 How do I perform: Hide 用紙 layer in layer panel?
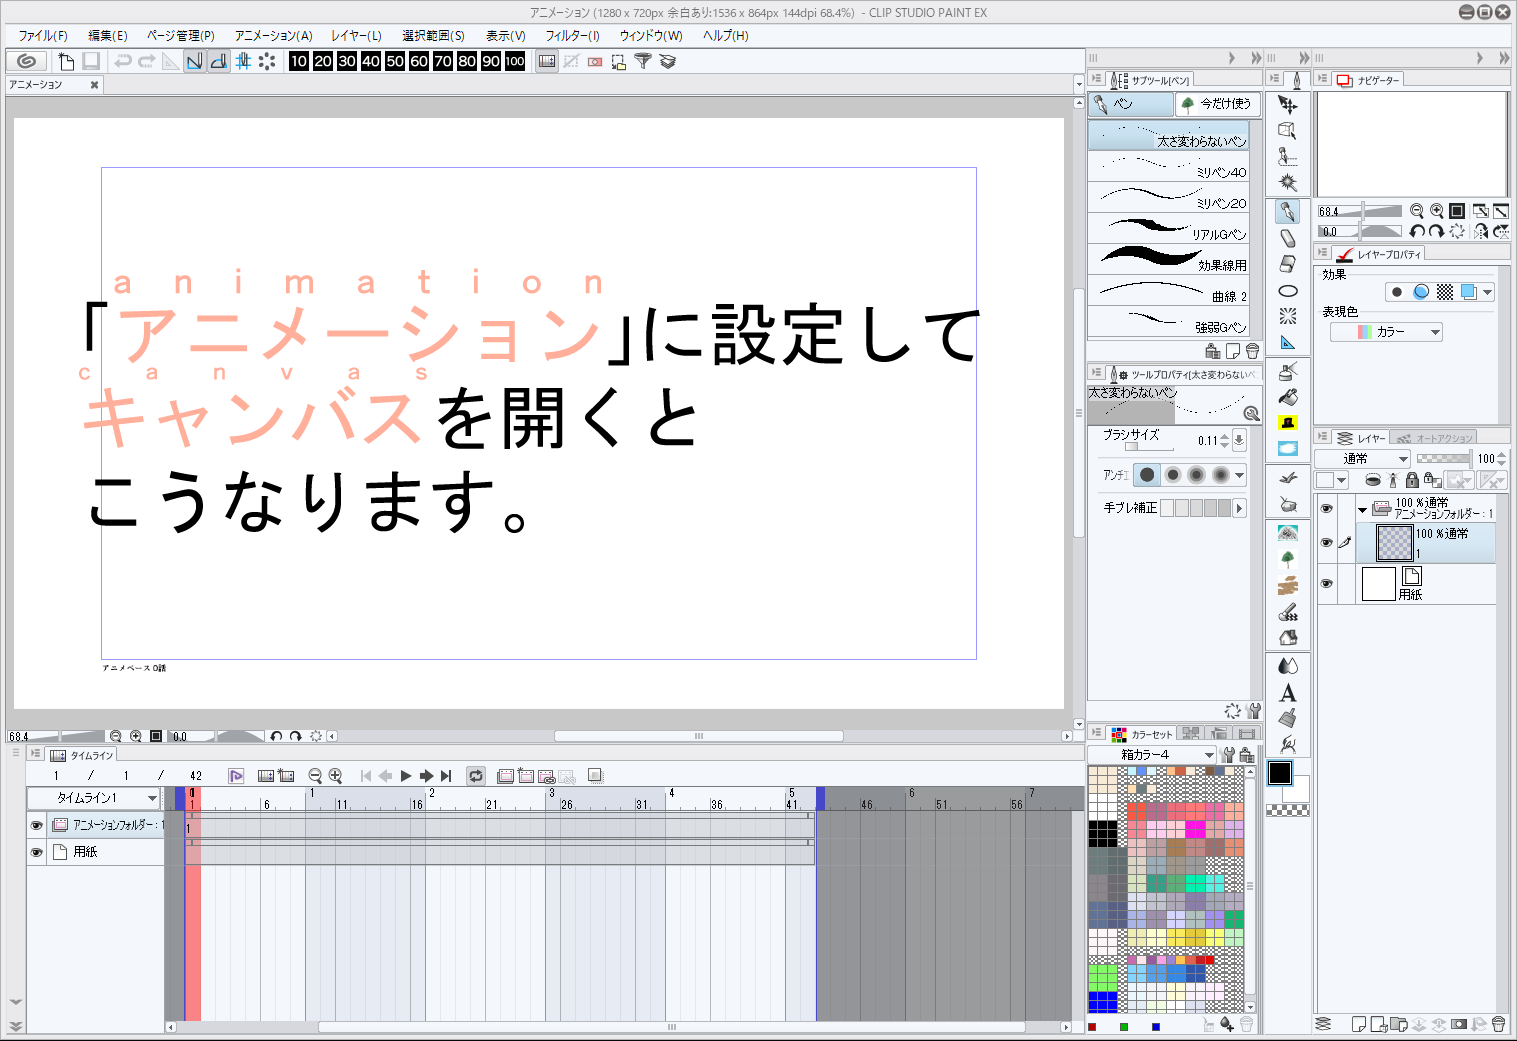point(1327,584)
